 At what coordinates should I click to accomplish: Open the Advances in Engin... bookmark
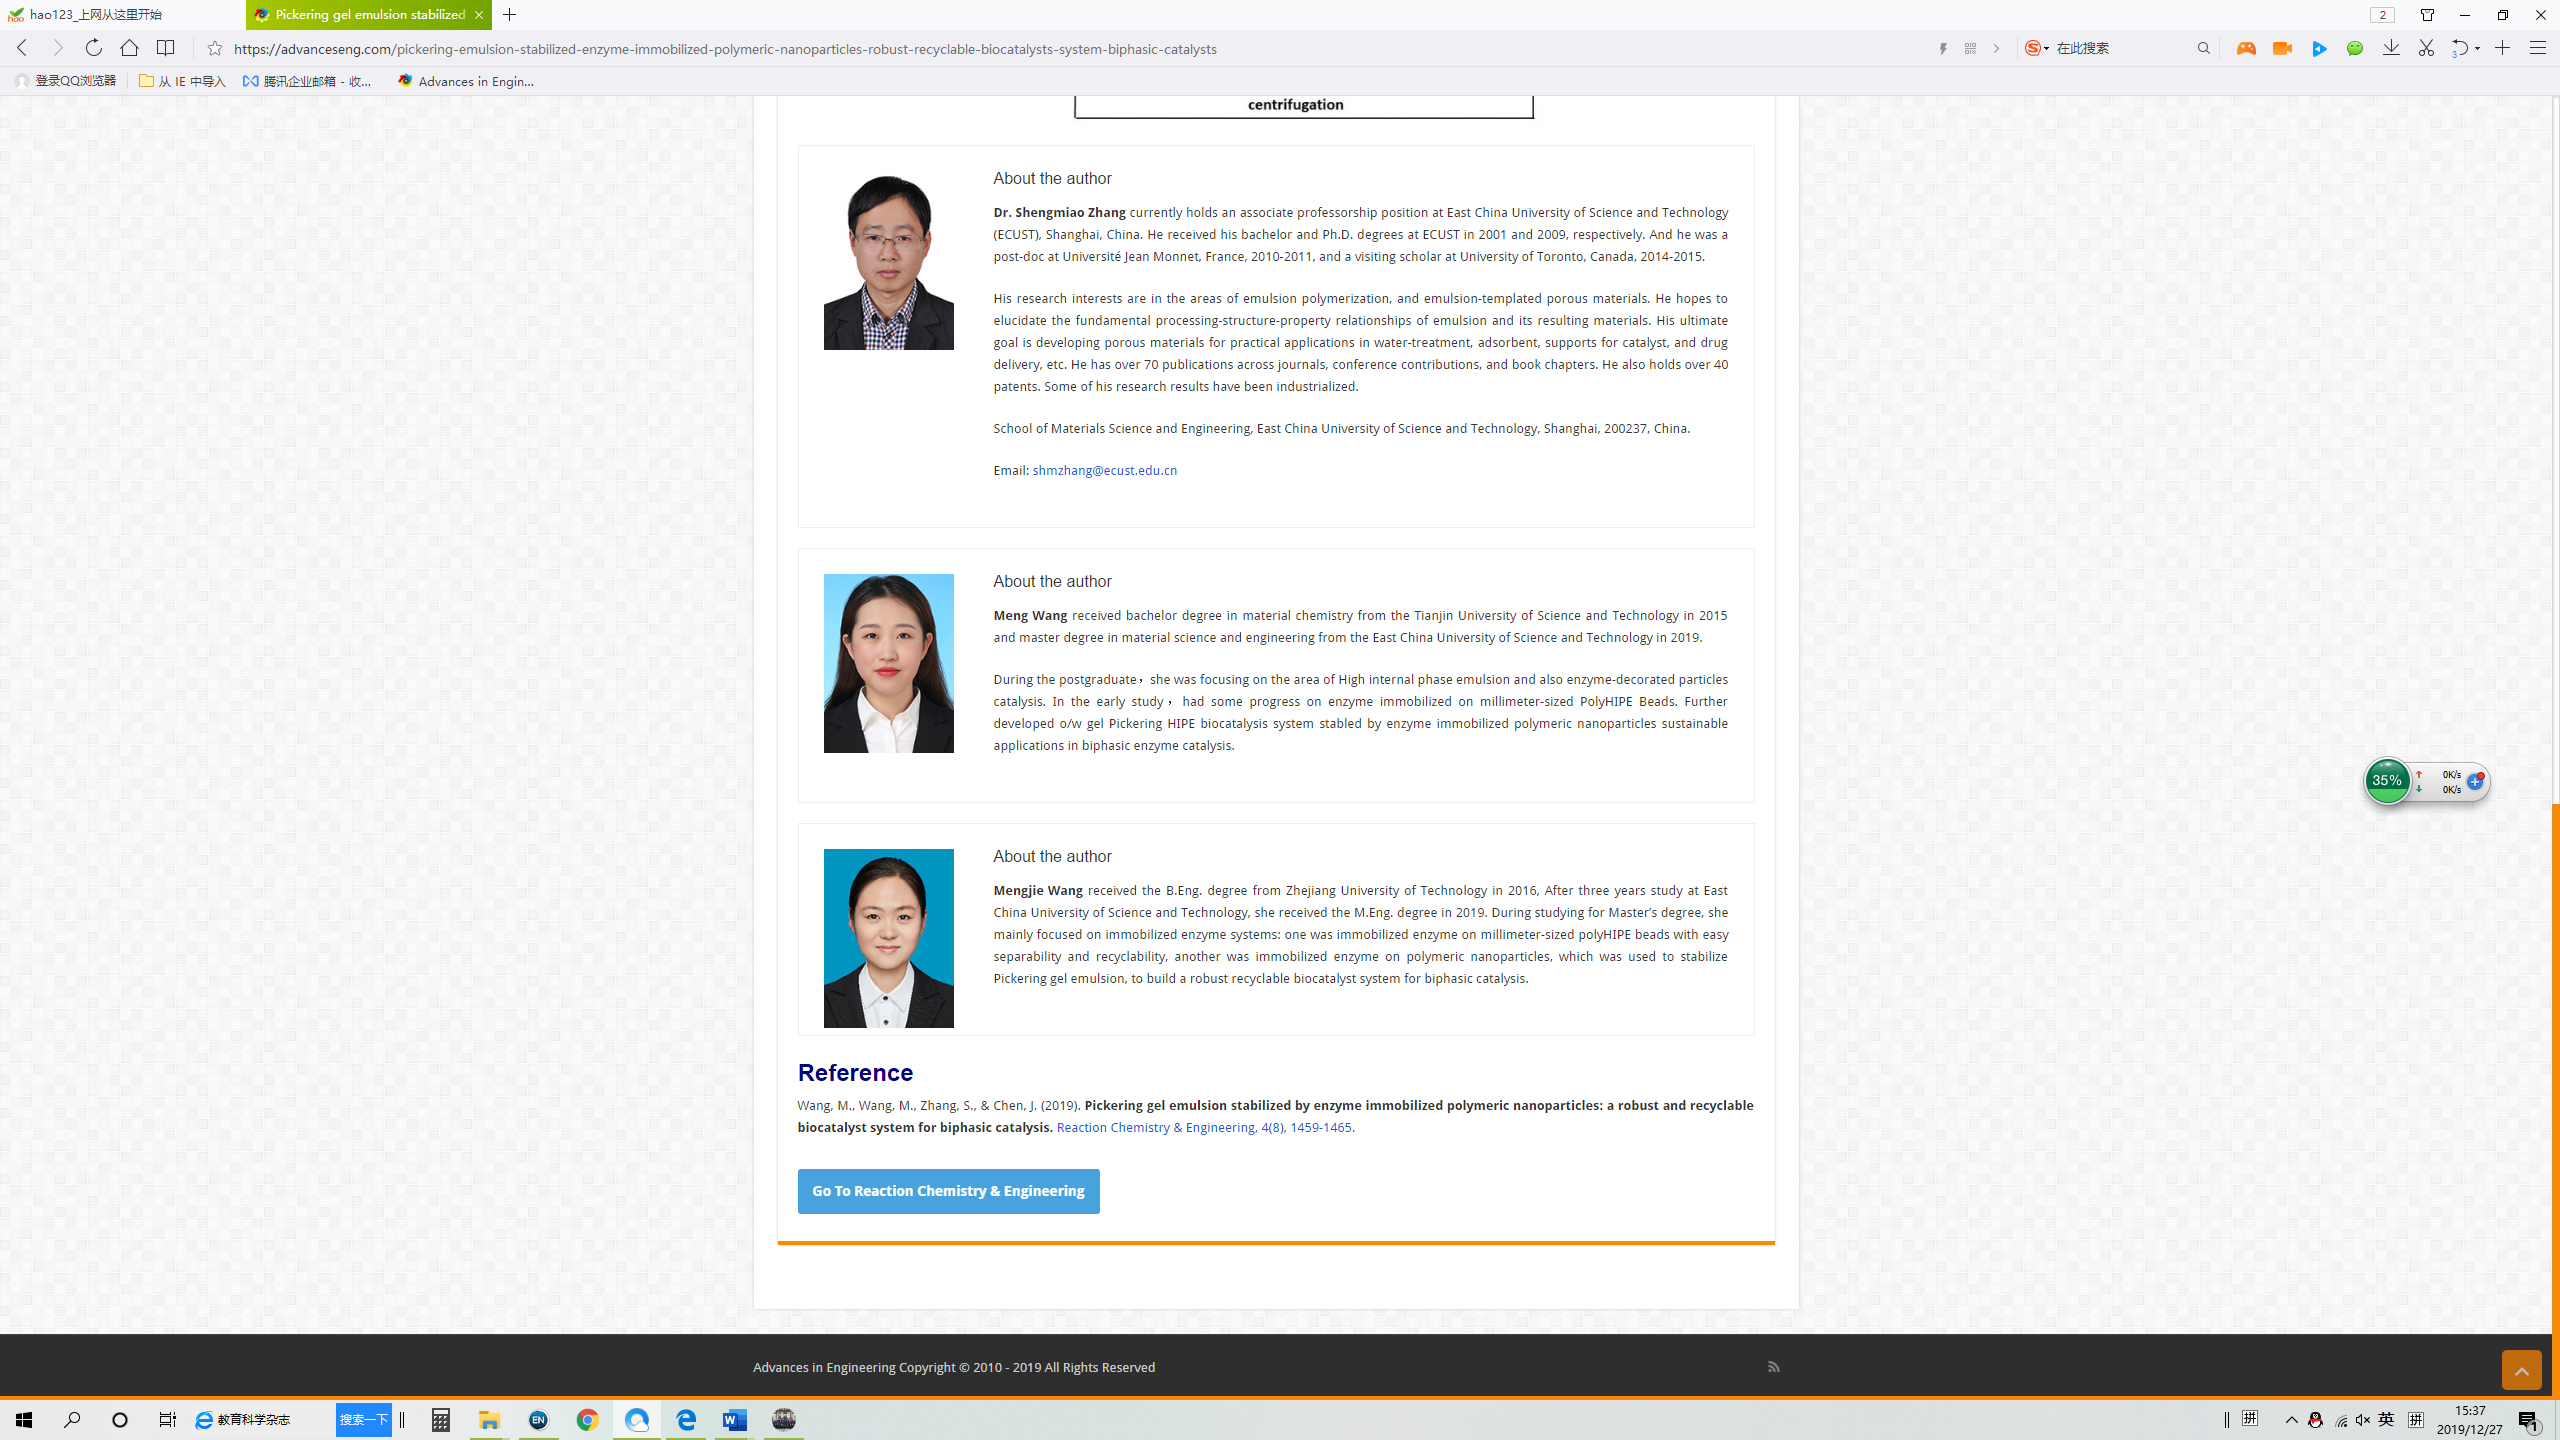coord(466,81)
